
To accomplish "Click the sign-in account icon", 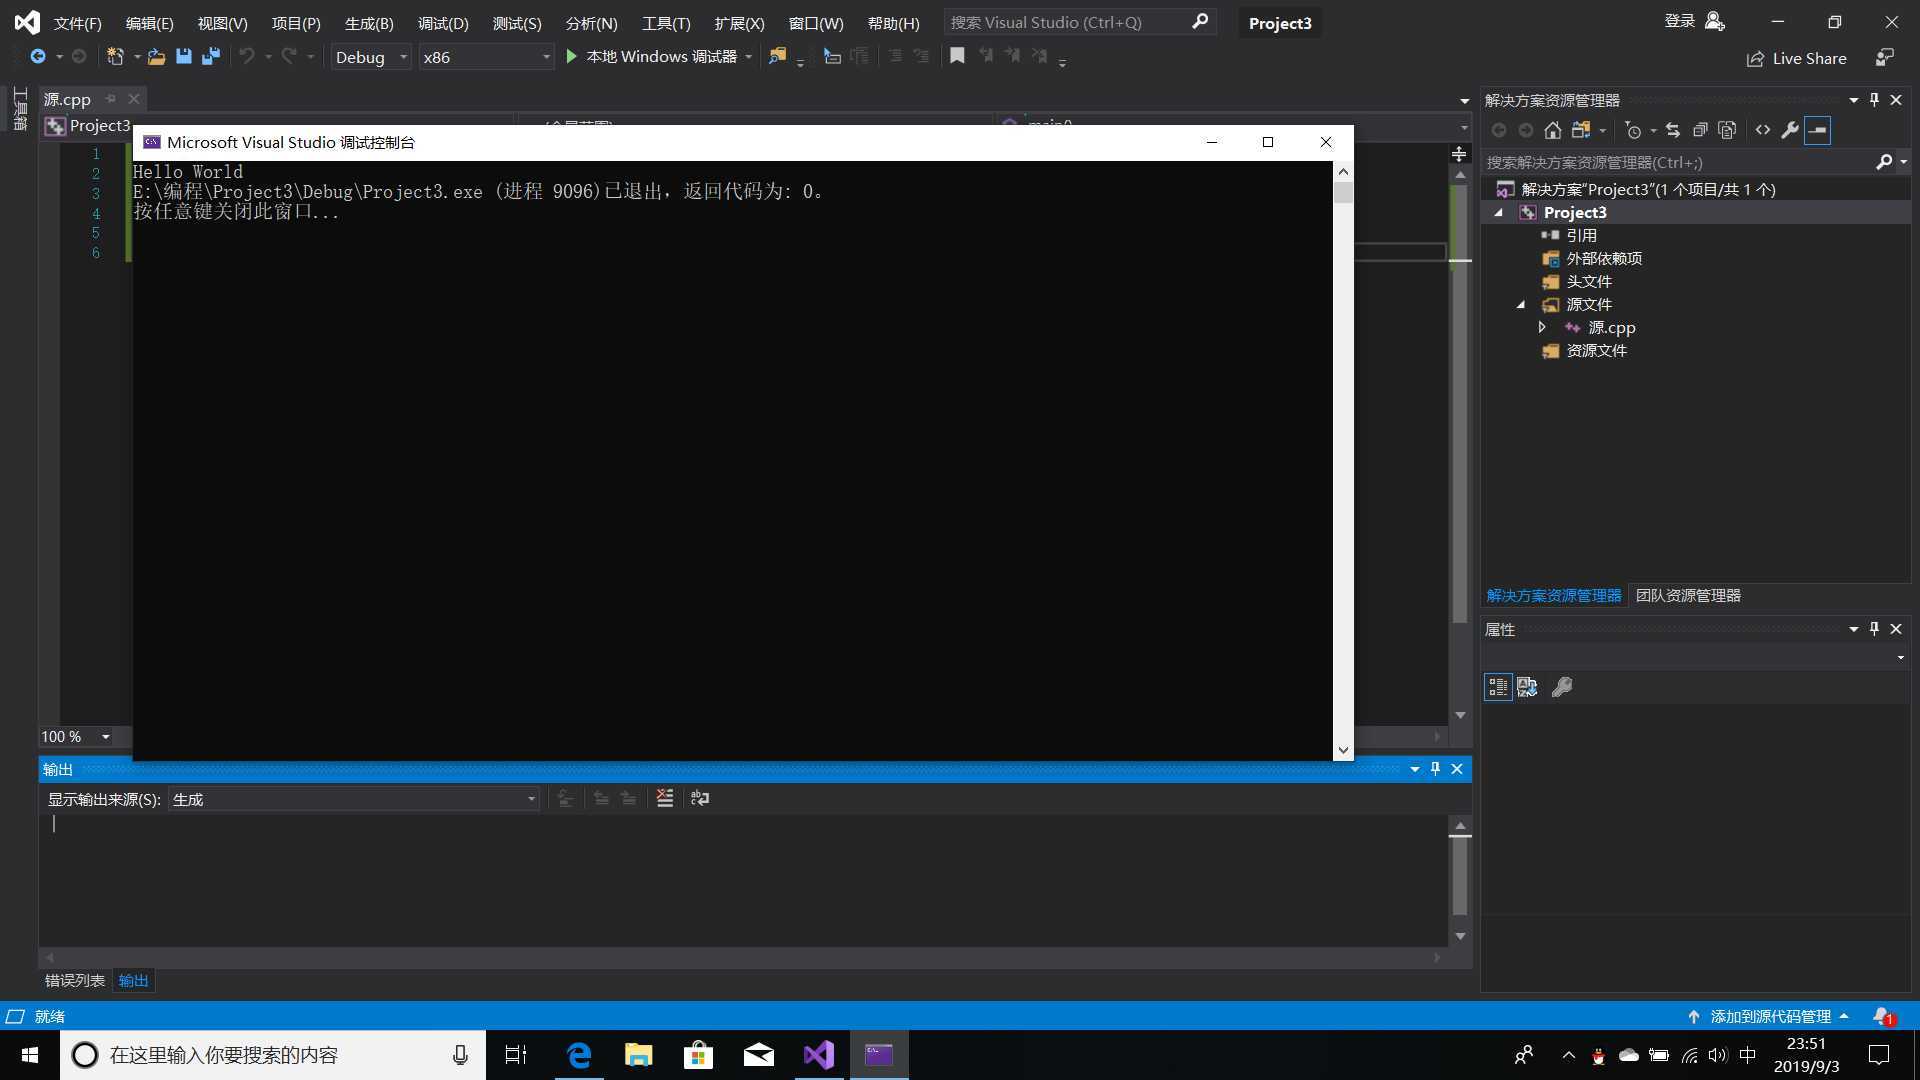I will coord(1715,22).
